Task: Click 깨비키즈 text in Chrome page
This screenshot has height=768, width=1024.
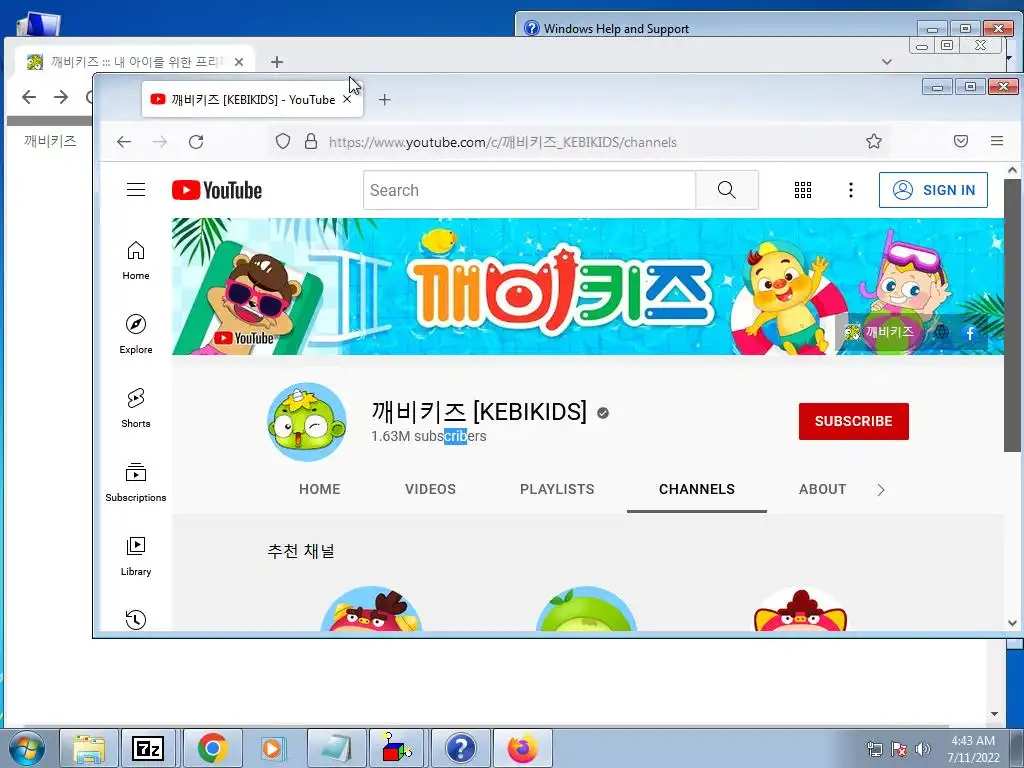Action: point(50,141)
